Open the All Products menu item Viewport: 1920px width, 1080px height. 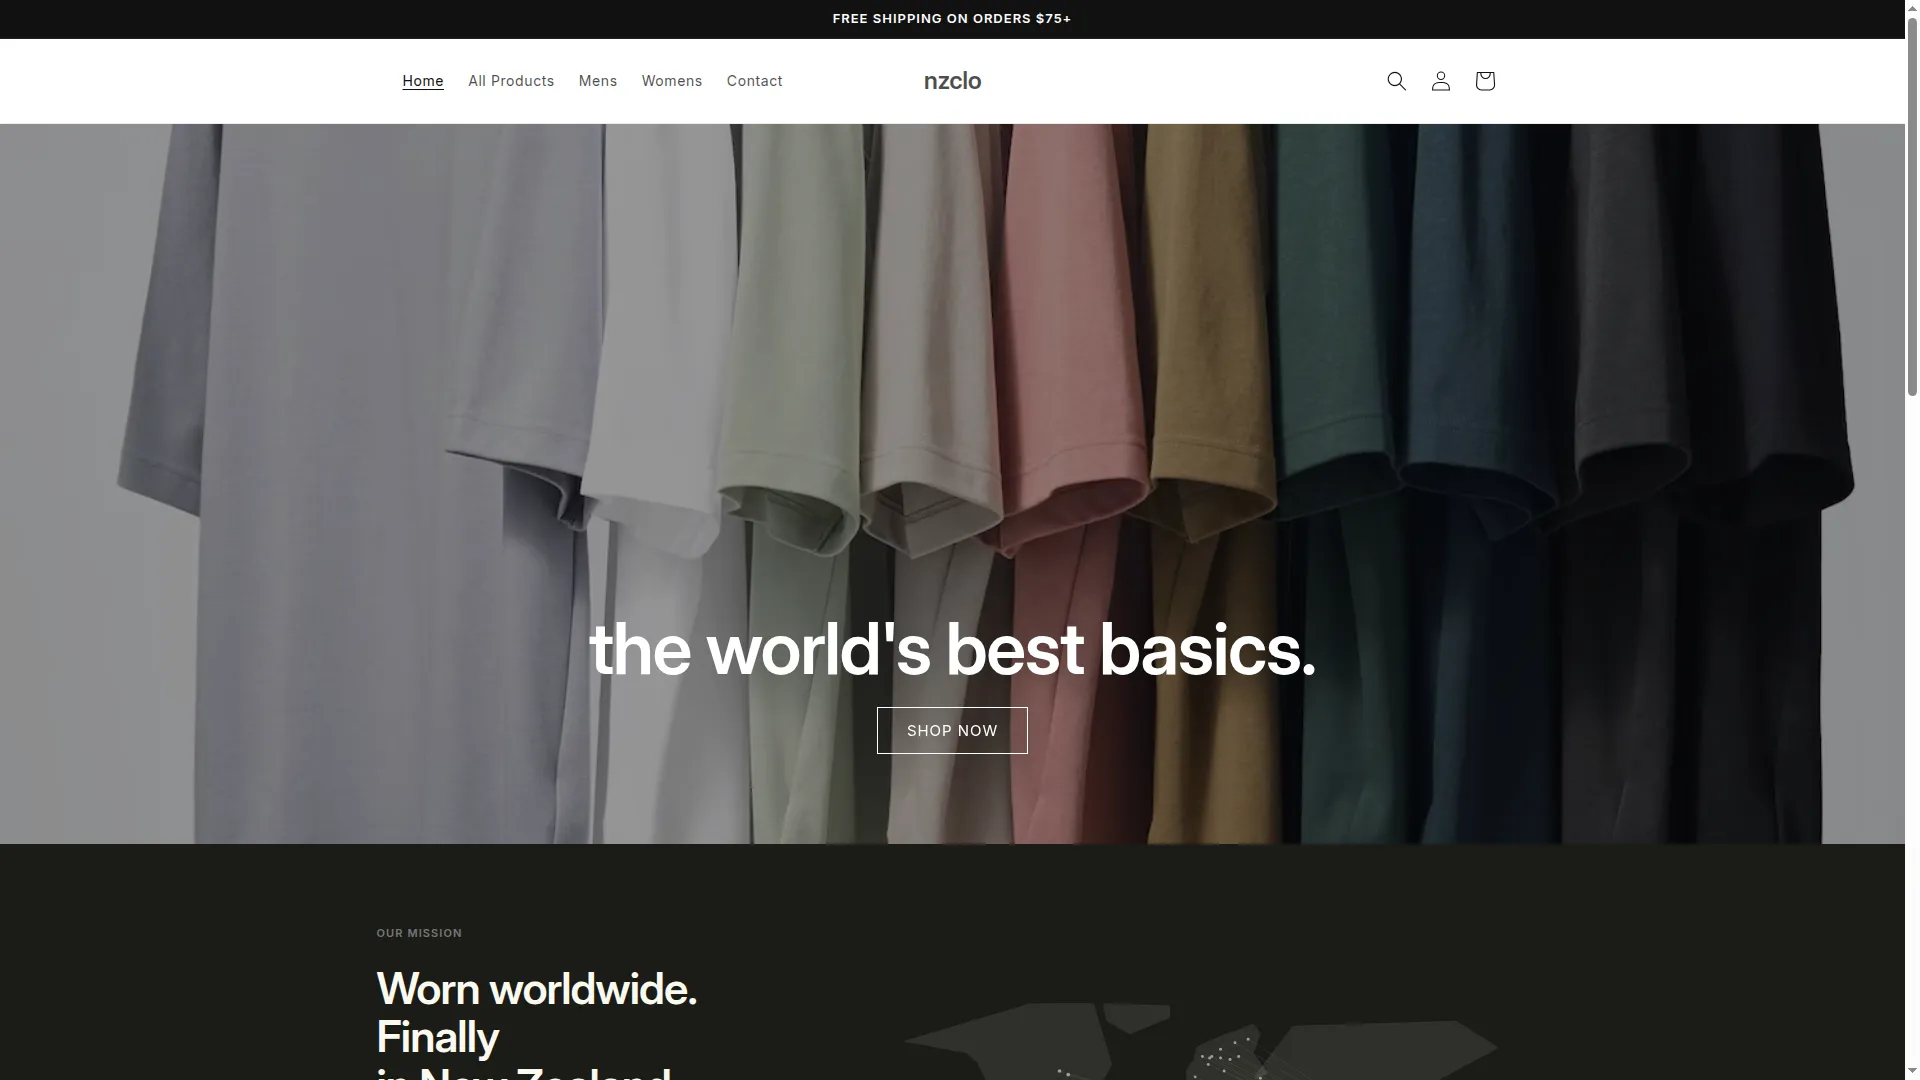pos(511,81)
